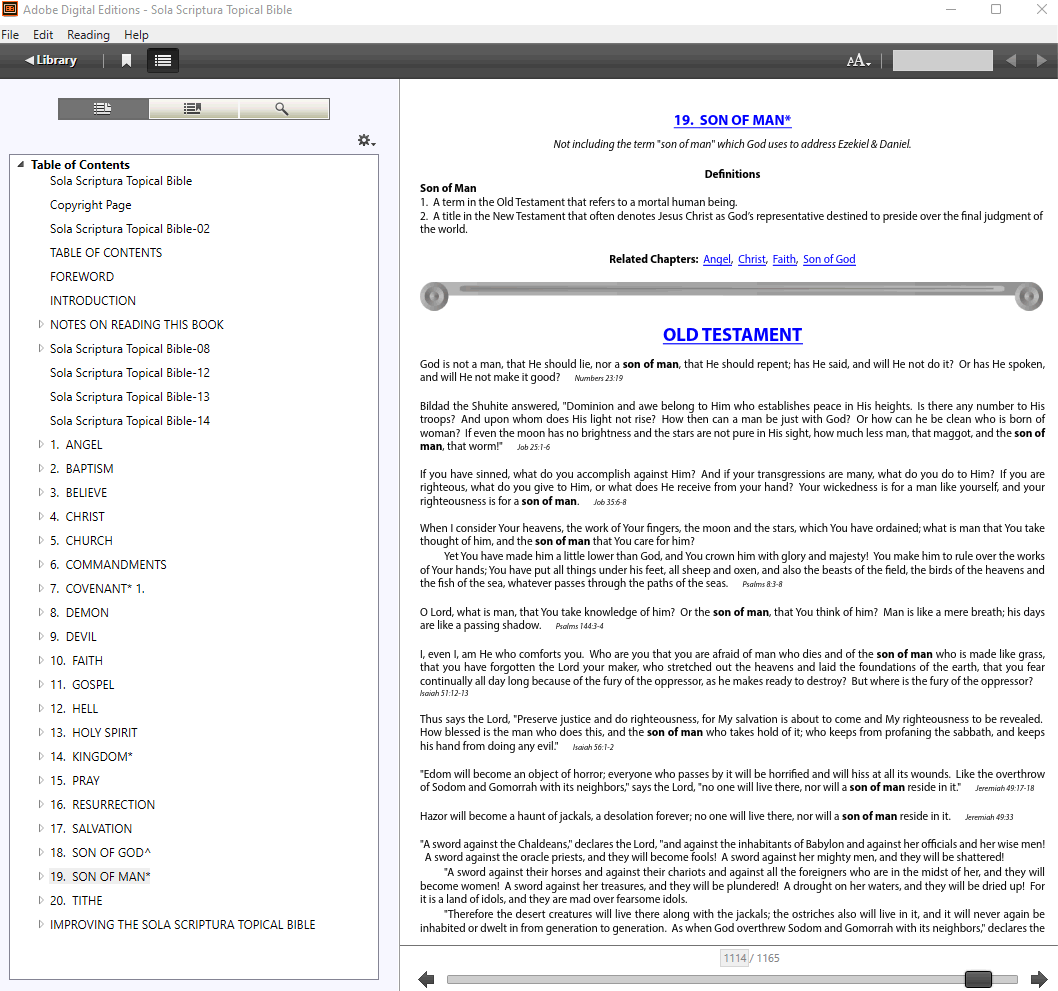Expand the 7. COVENANT* 1. chapter

point(40,588)
